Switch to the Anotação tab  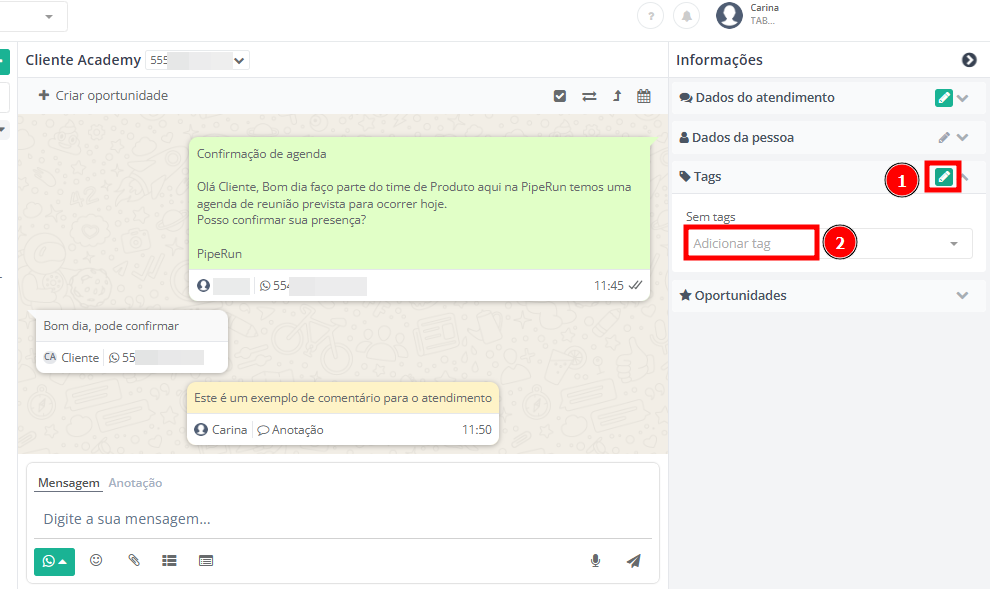click(135, 483)
